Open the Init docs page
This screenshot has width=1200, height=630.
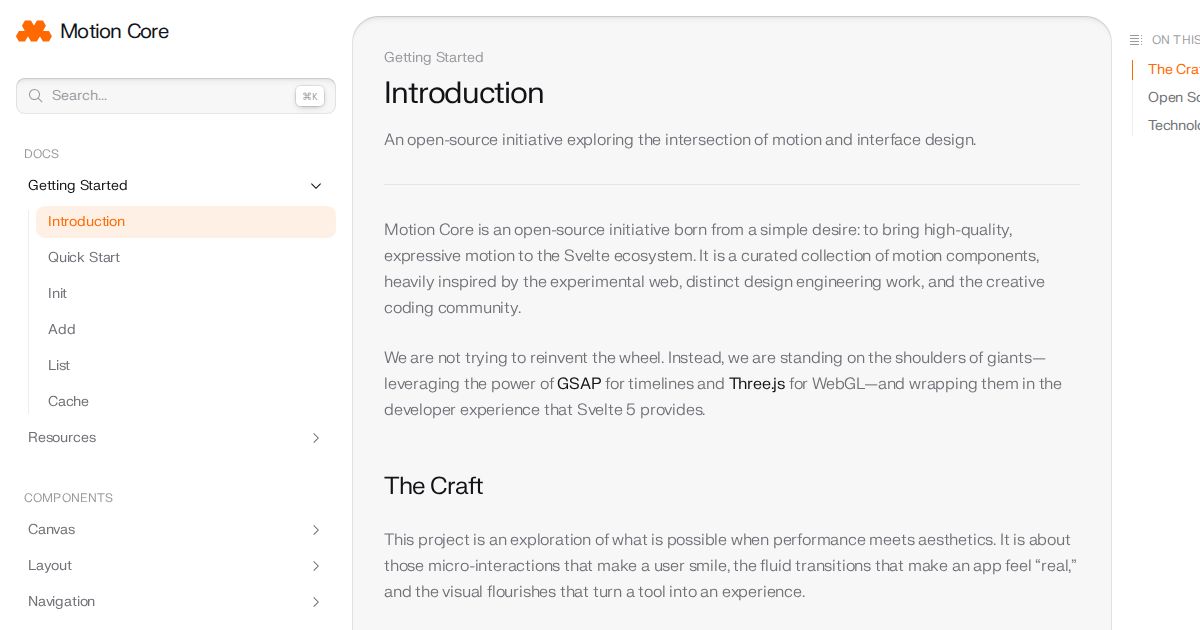pos(58,294)
